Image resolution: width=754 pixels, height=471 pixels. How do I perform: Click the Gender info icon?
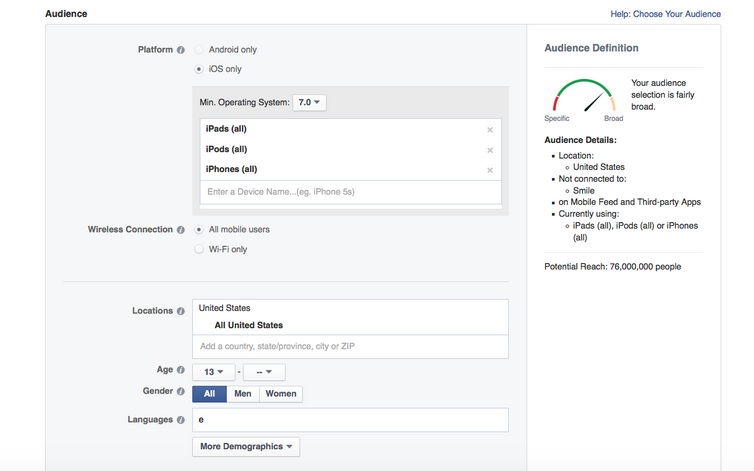tap(181, 392)
